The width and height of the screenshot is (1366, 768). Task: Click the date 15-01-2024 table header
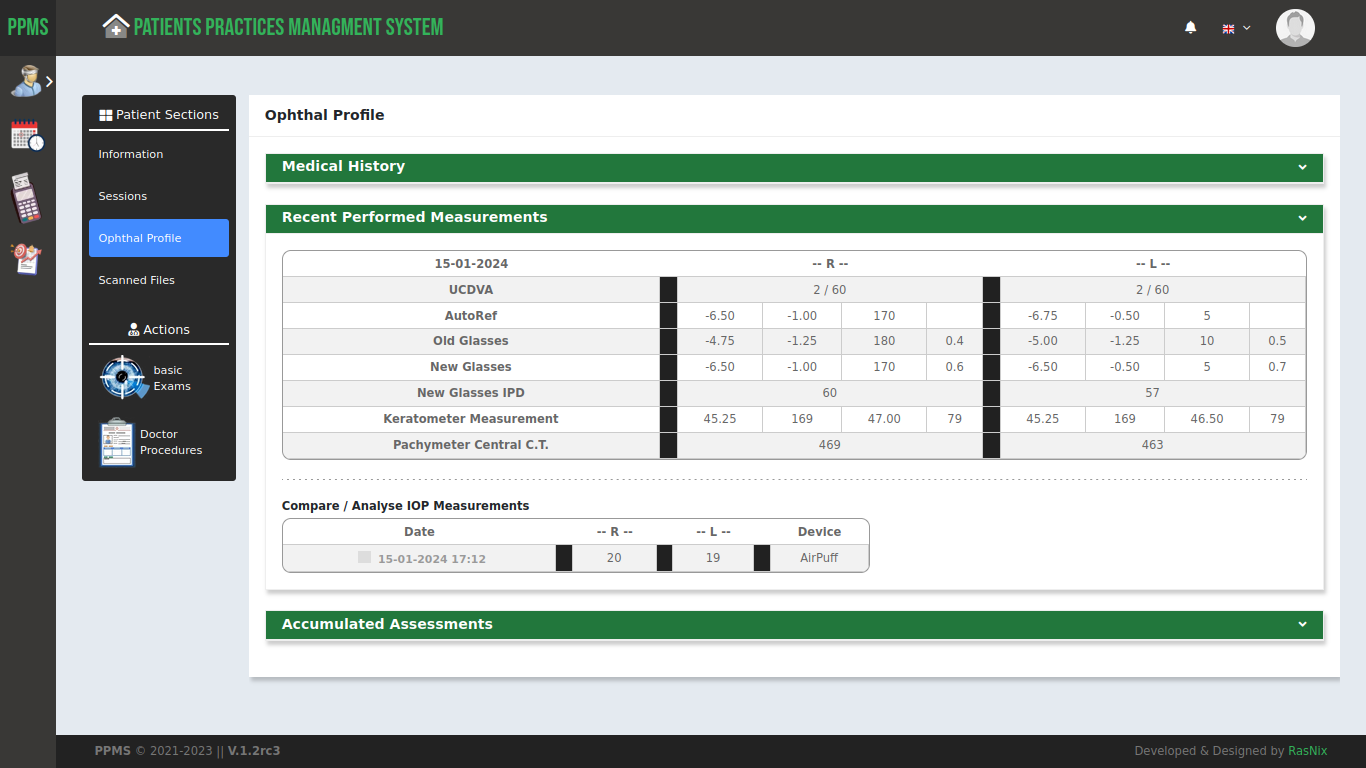click(x=471, y=264)
